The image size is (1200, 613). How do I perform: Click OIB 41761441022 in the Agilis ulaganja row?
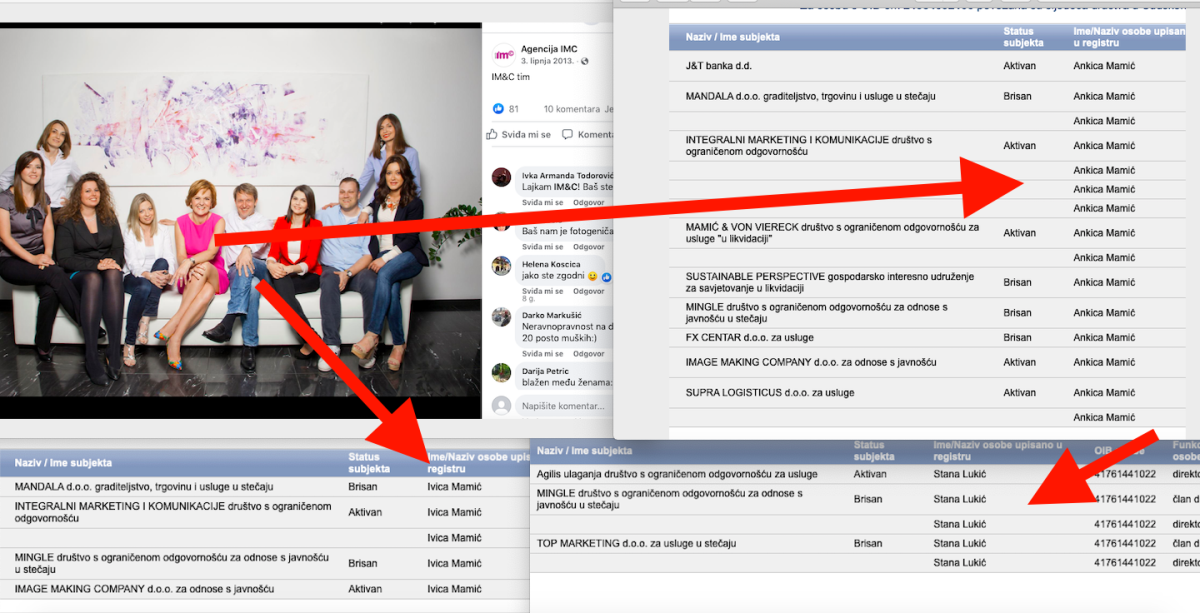point(1125,474)
